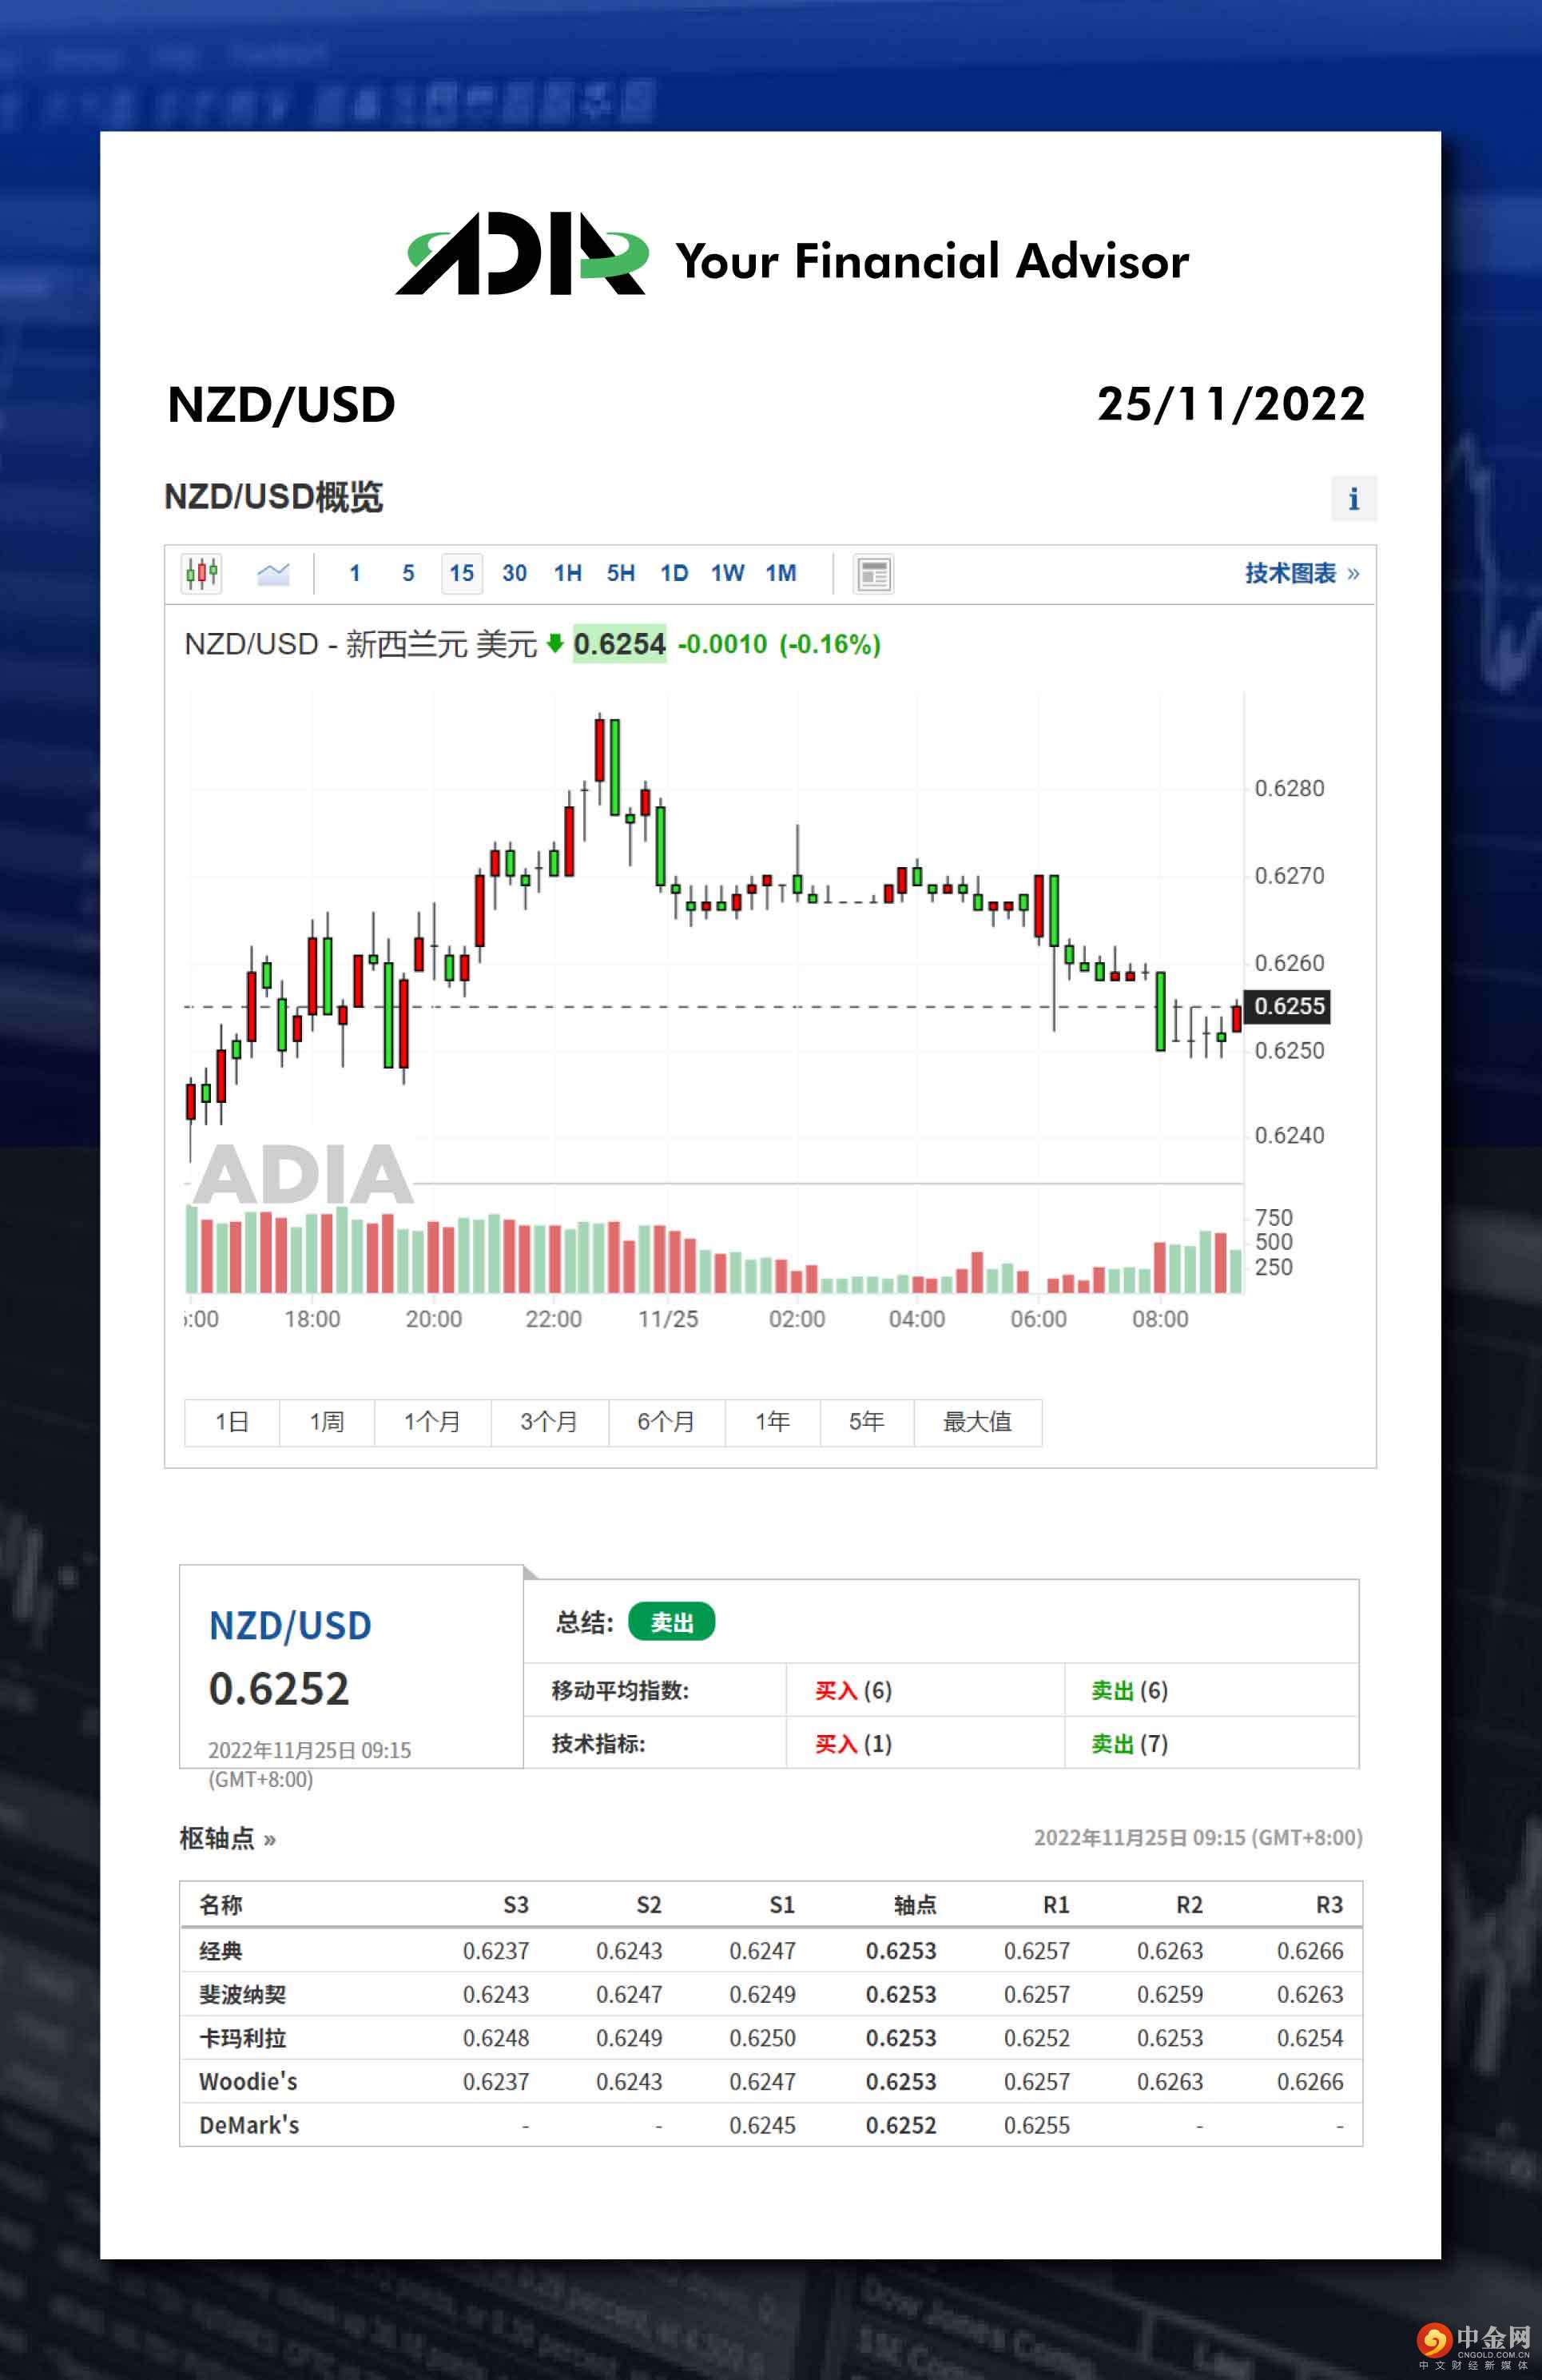The image size is (1542, 2380).
Task: Select the 1周 range tab
Action: 326,1421
